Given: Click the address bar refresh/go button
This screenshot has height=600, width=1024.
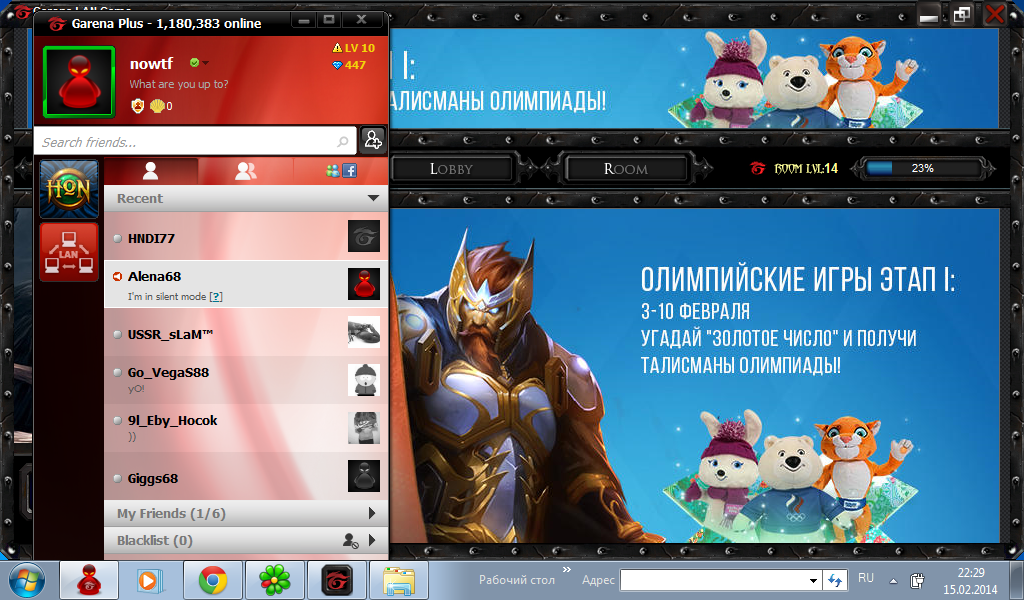Looking at the screenshot, I should coord(835,580).
